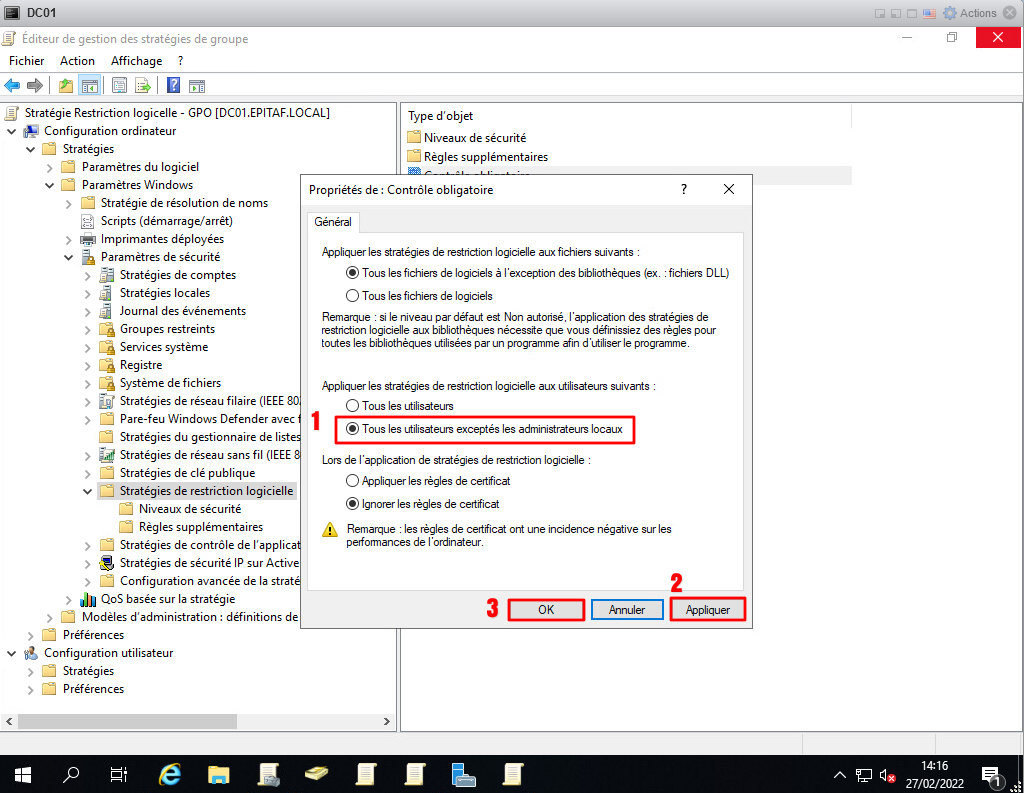The image size is (1024, 793).
Task: Click the Export list toolbar icon
Action: point(143,85)
